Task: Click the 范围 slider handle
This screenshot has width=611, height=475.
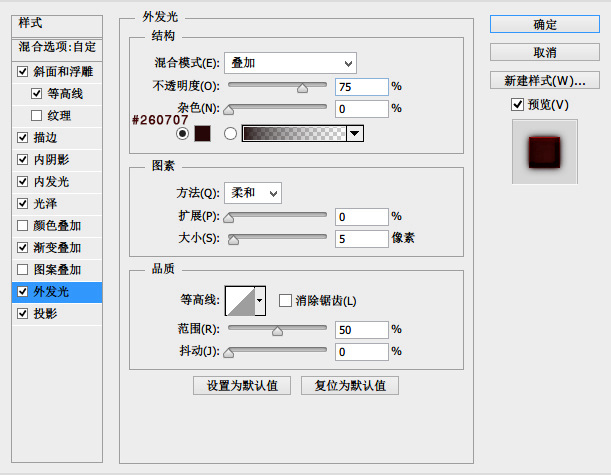Action: (277, 331)
